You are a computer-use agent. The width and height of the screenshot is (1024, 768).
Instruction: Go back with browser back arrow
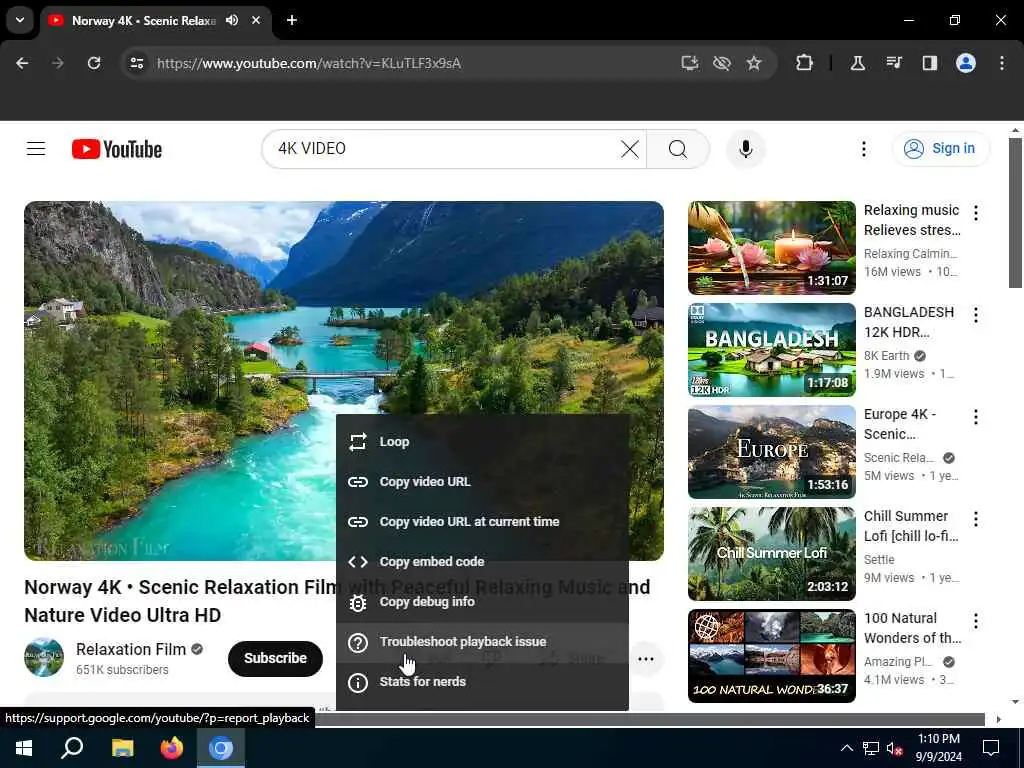tap(22, 63)
